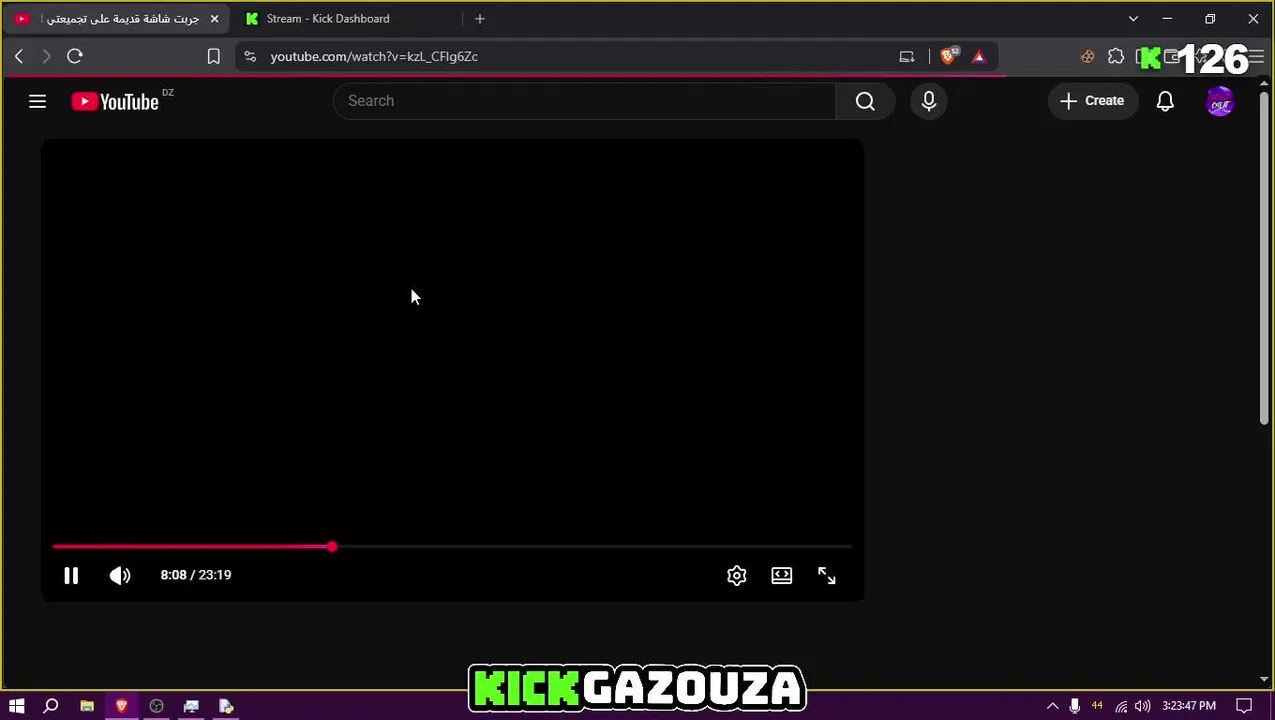Open the account avatar menu

click(1220, 101)
